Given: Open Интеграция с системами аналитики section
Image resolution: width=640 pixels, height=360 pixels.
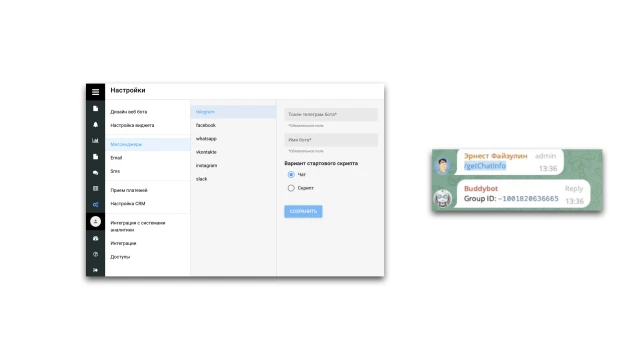Looking at the screenshot, I should point(138,227).
